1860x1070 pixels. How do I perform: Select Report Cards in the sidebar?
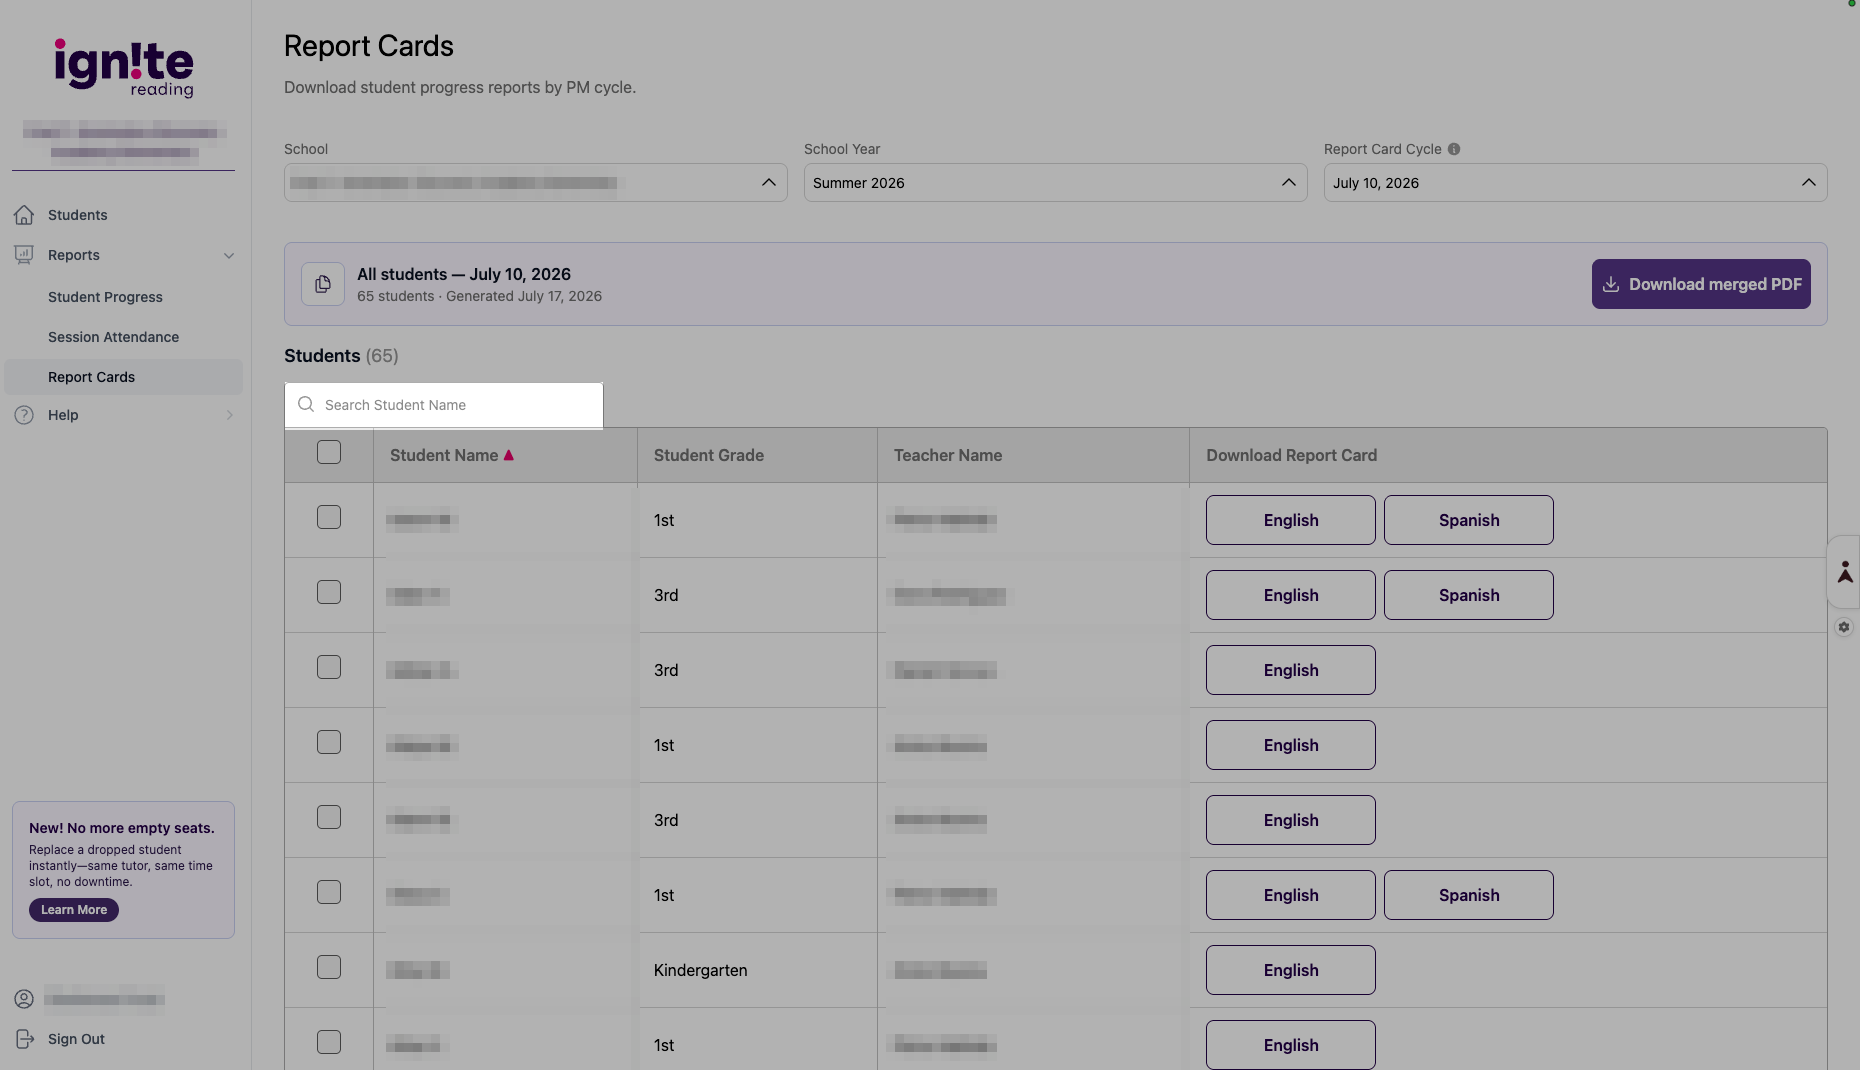point(123,377)
